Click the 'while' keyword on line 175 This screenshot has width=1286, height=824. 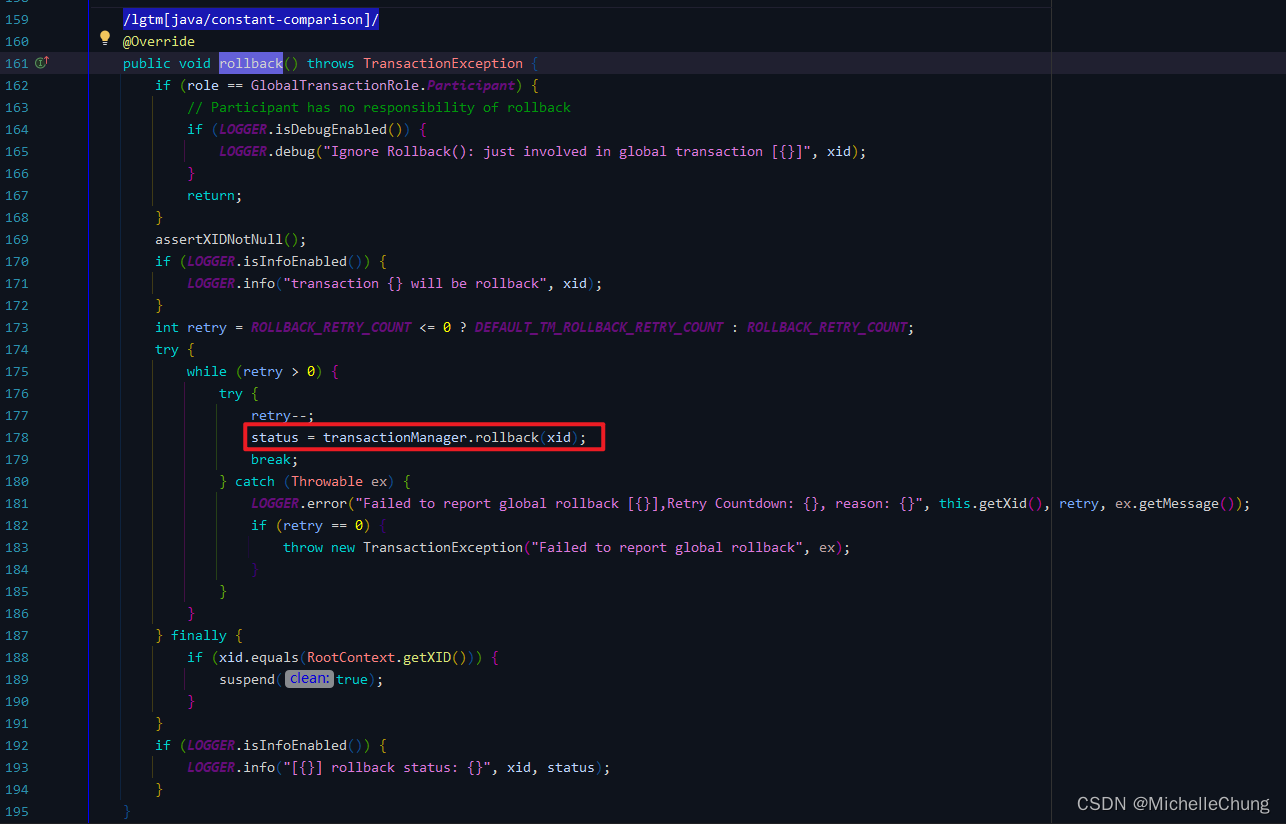pyautogui.click(x=207, y=371)
